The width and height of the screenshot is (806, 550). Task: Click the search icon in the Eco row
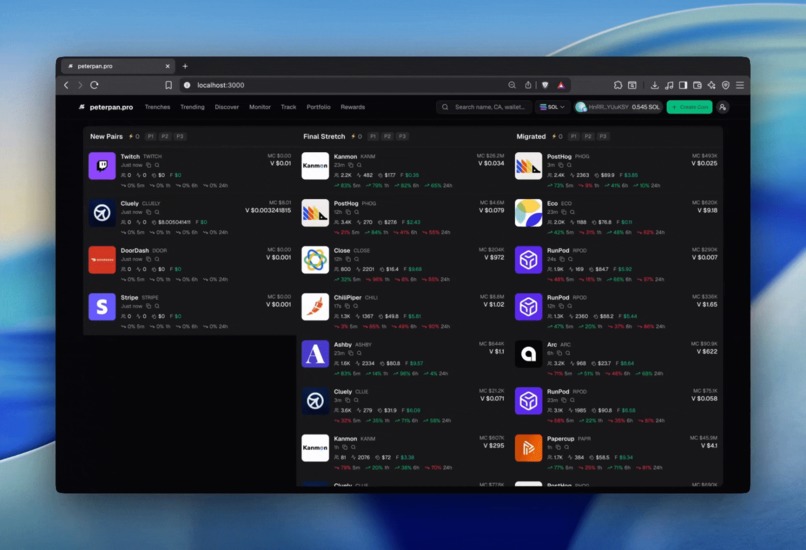point(572,212)
